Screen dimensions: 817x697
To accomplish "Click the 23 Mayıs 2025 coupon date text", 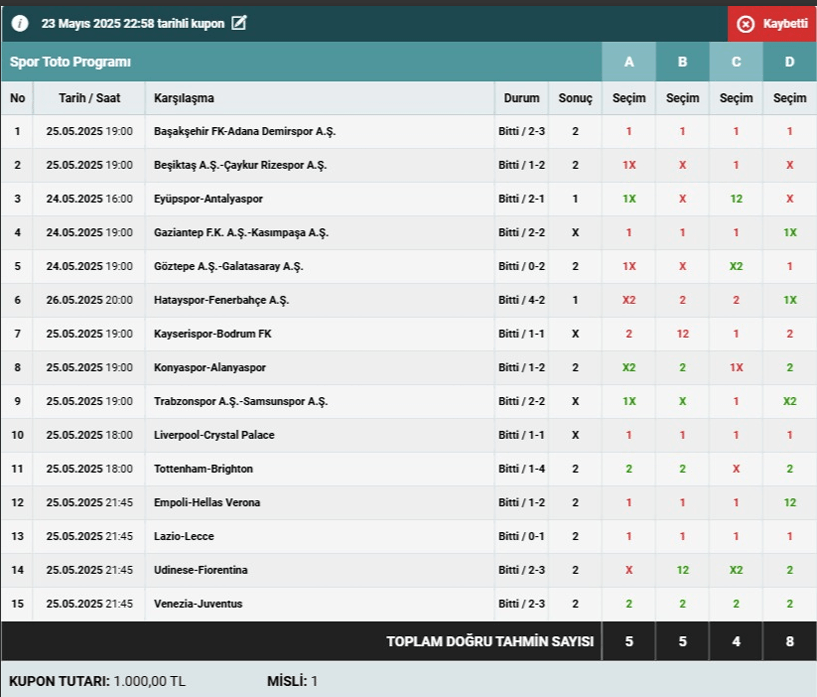I will click(133, 23).
